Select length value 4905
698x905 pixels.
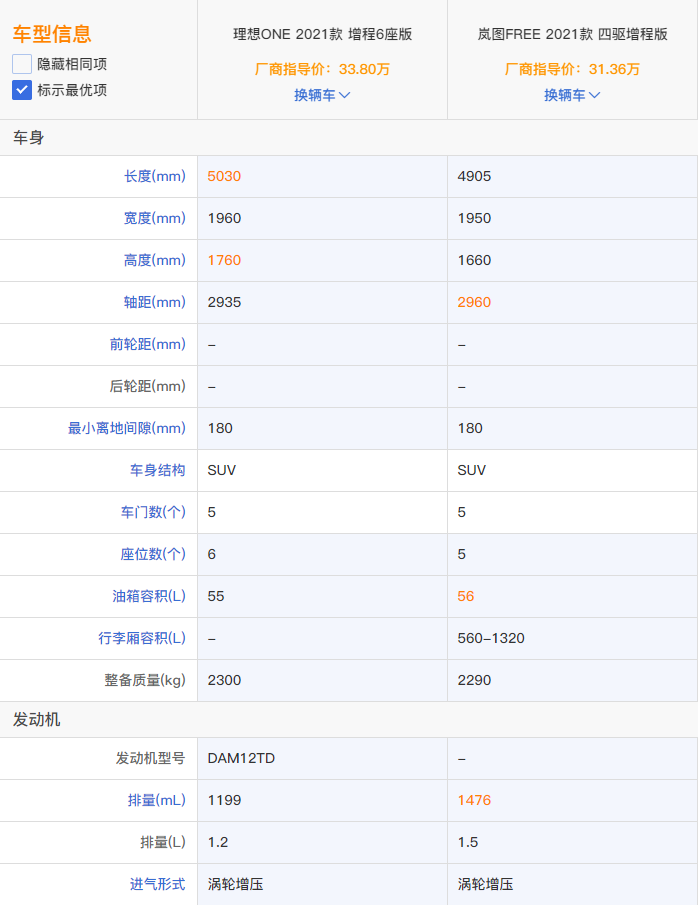(474, 176)
